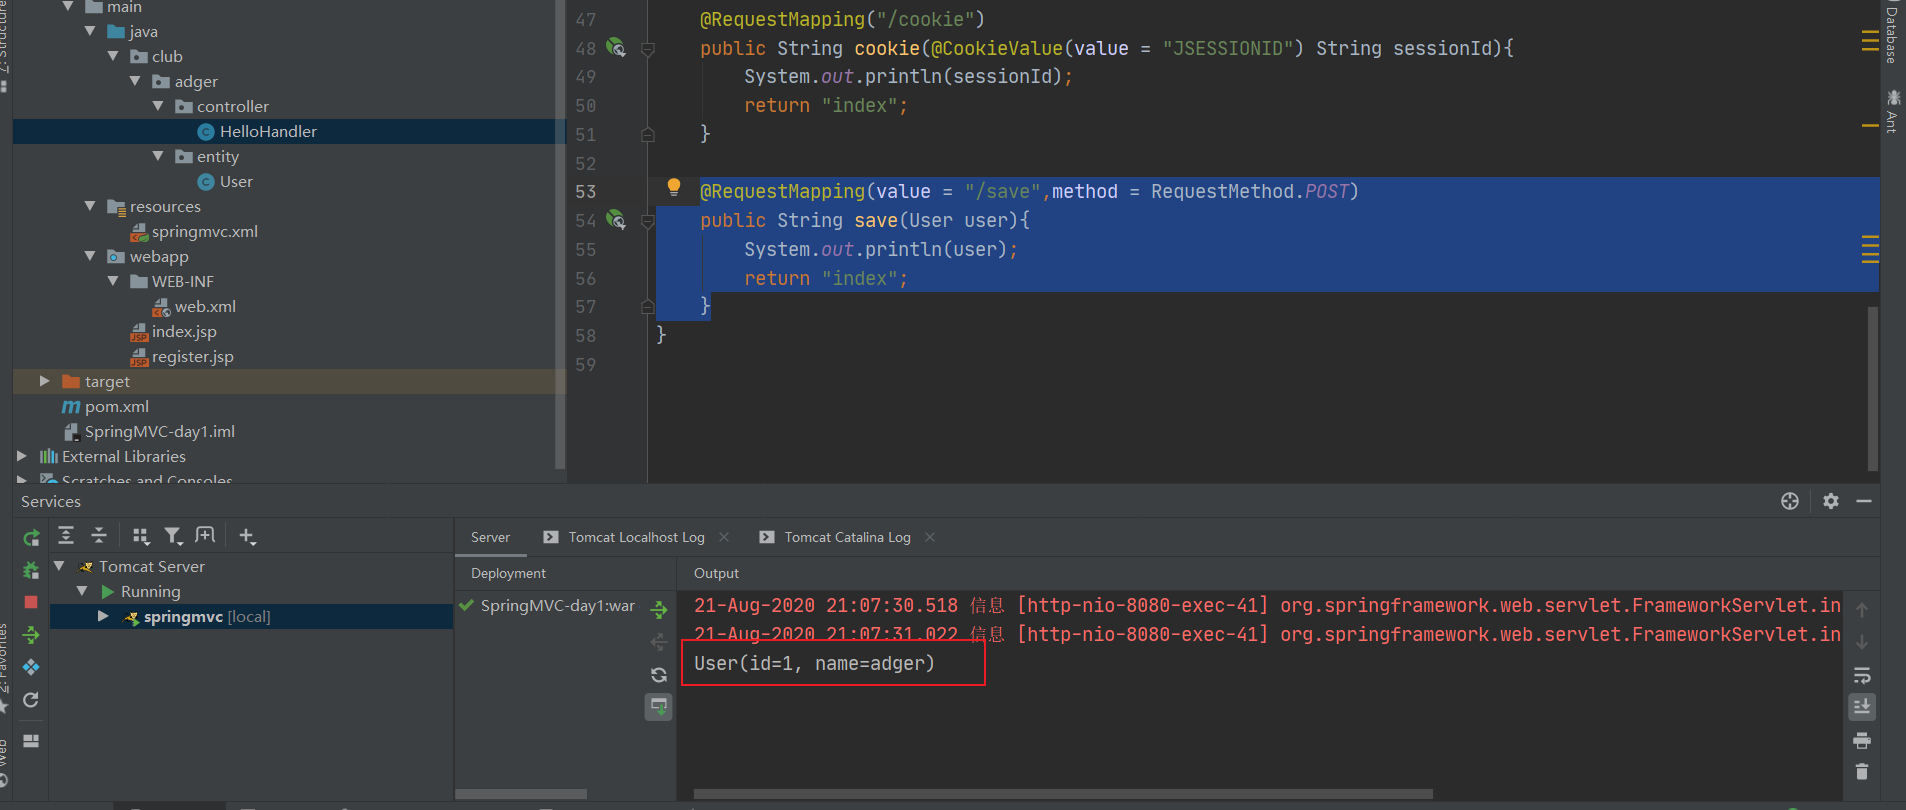
Task: Collapse the entity package arrow
Action: pyautogui.click(x=158, y=155)
